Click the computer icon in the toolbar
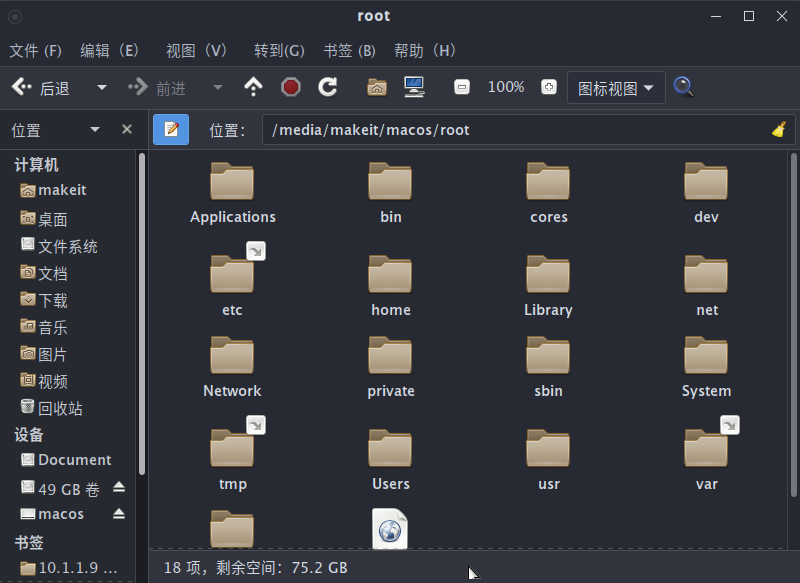This screenshot has height=583, width=800. pyautogui.click(x=415, y=87)
